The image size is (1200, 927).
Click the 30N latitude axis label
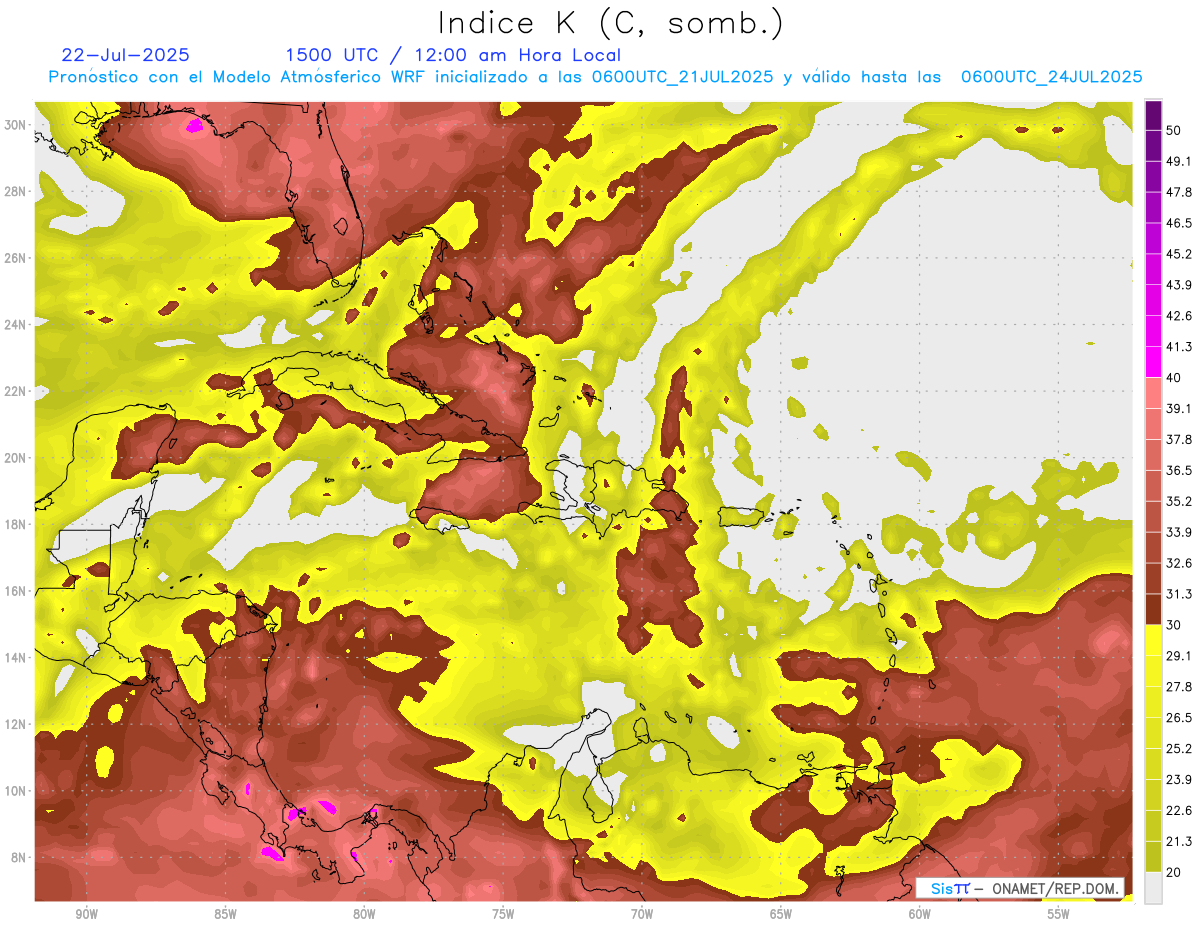(15, 124)
